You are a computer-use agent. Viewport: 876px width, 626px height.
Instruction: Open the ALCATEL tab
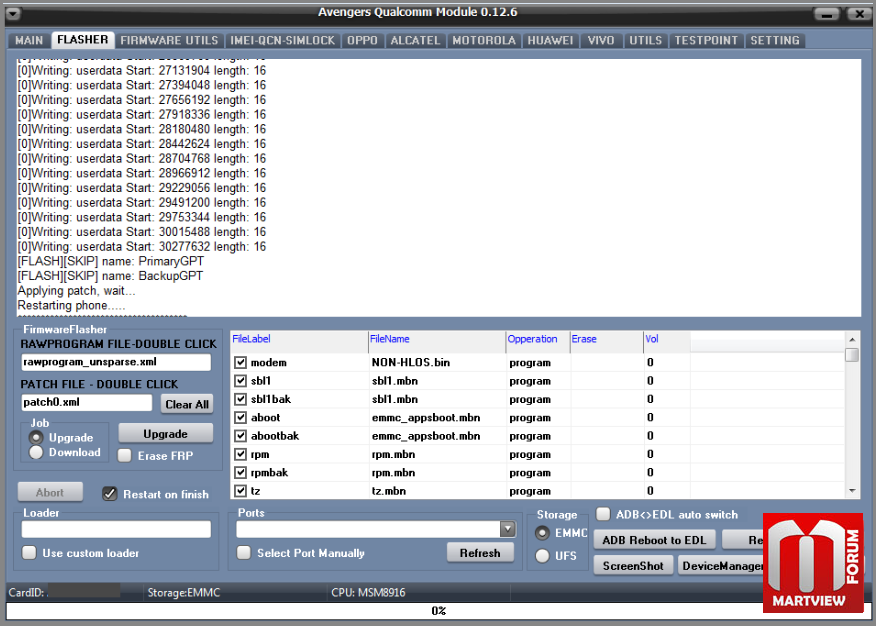415,40
